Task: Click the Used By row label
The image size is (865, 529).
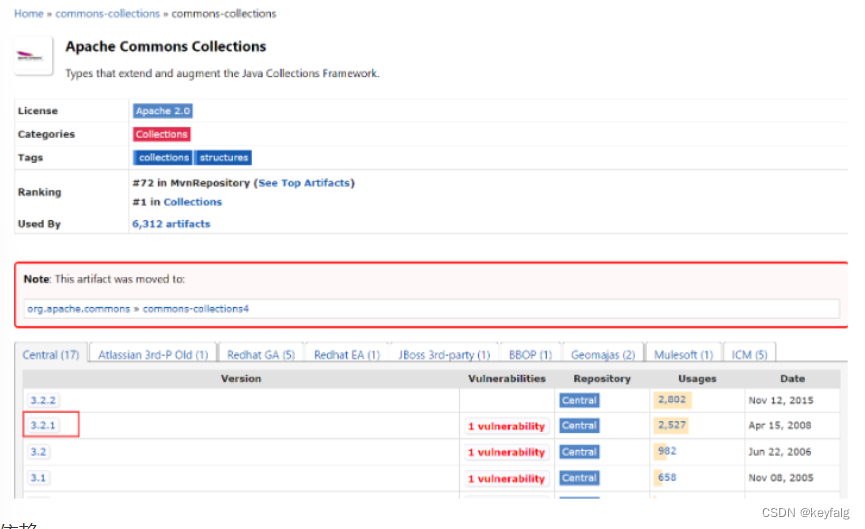Action: [39, 224]
